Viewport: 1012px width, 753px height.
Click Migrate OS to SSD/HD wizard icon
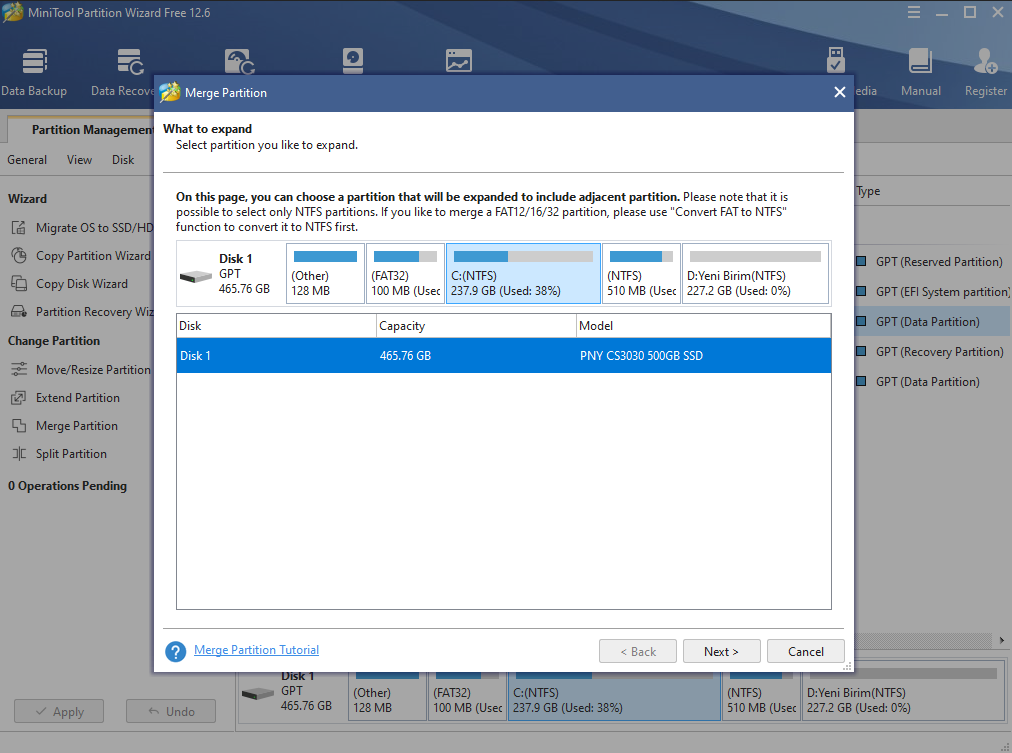point(19,228)
